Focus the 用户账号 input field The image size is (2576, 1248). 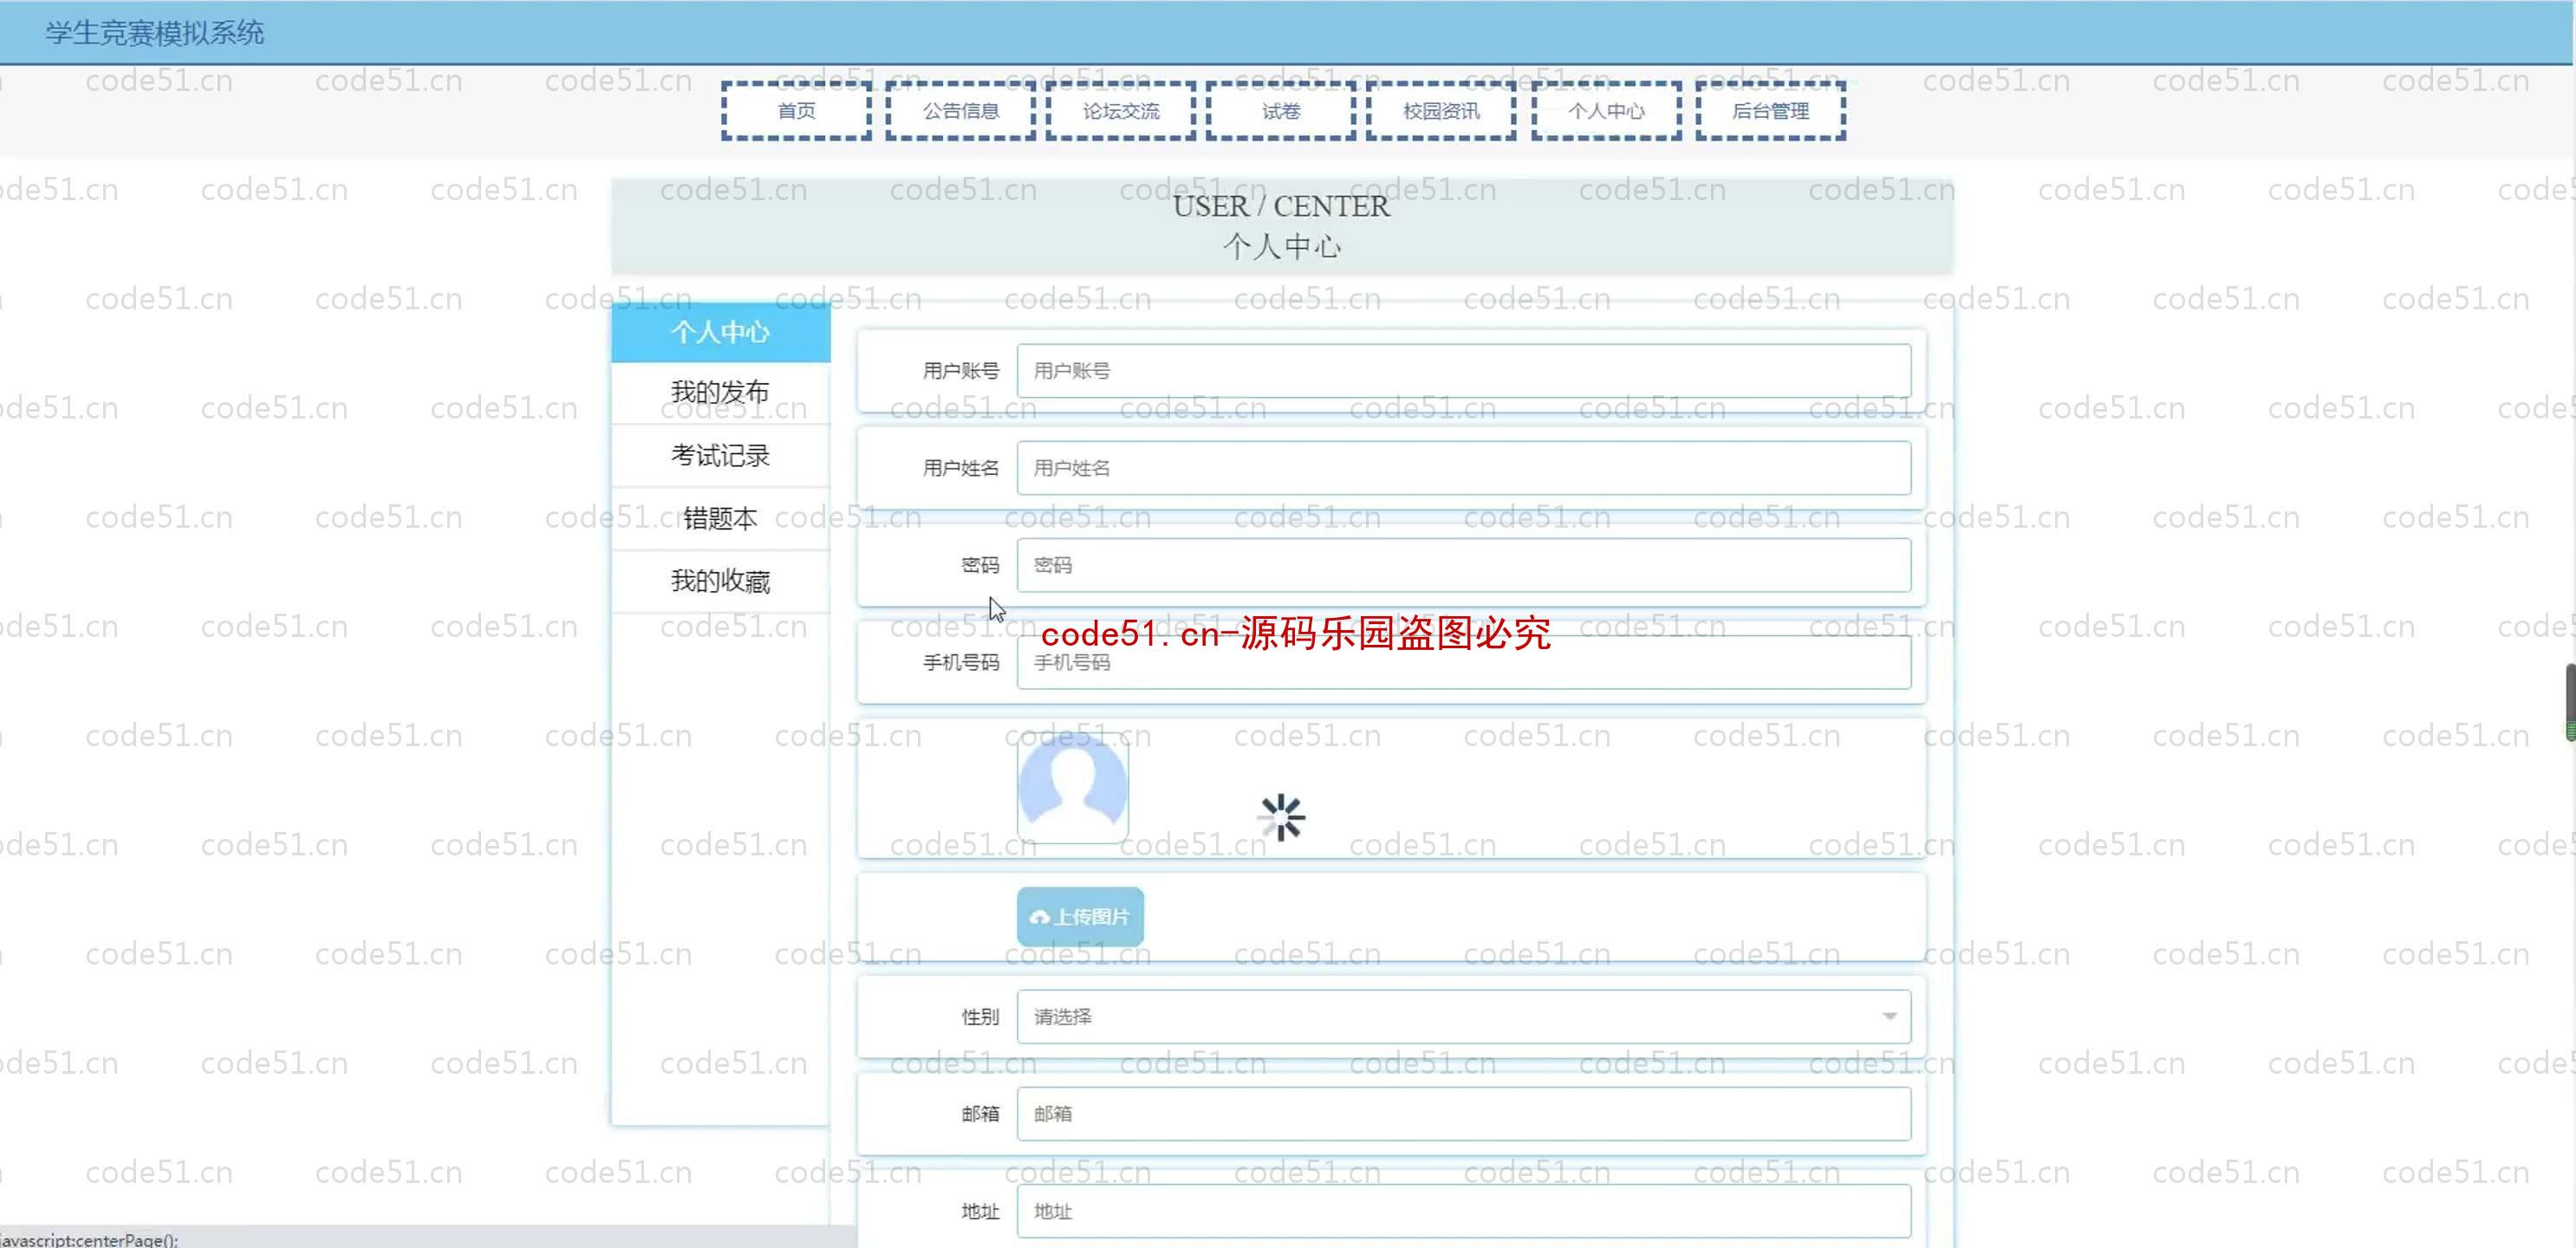[1464, 371]
